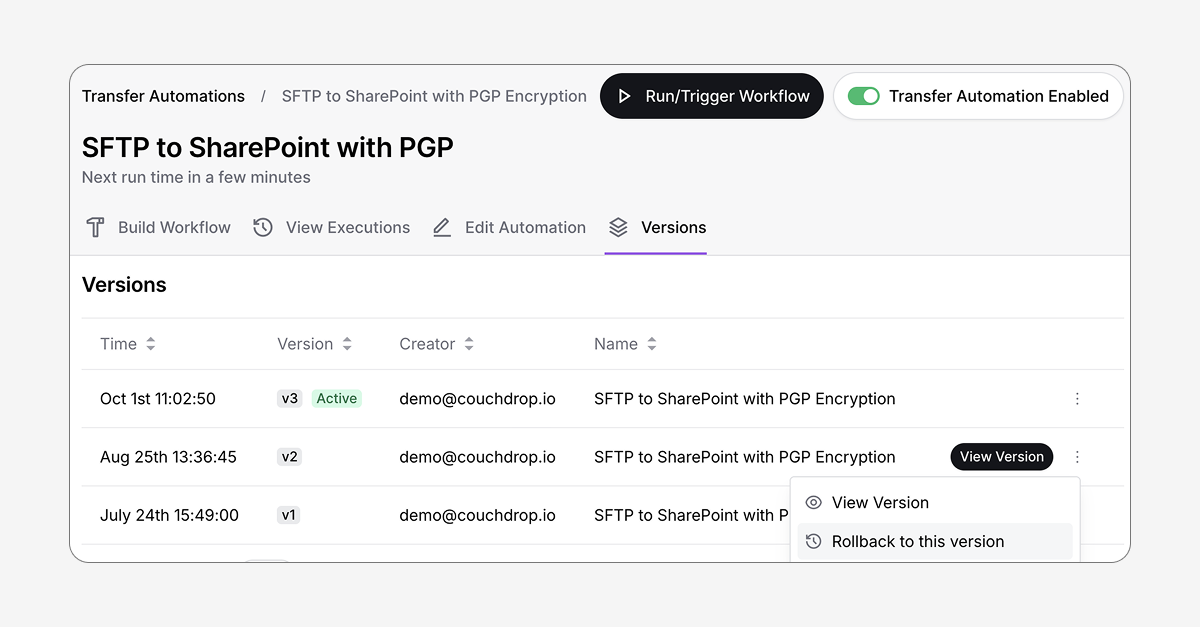Image resolution: width=1200 pixels, height=627 pixels.
Task: Click the rollback clock icon in menu
Action: [814, 542]
